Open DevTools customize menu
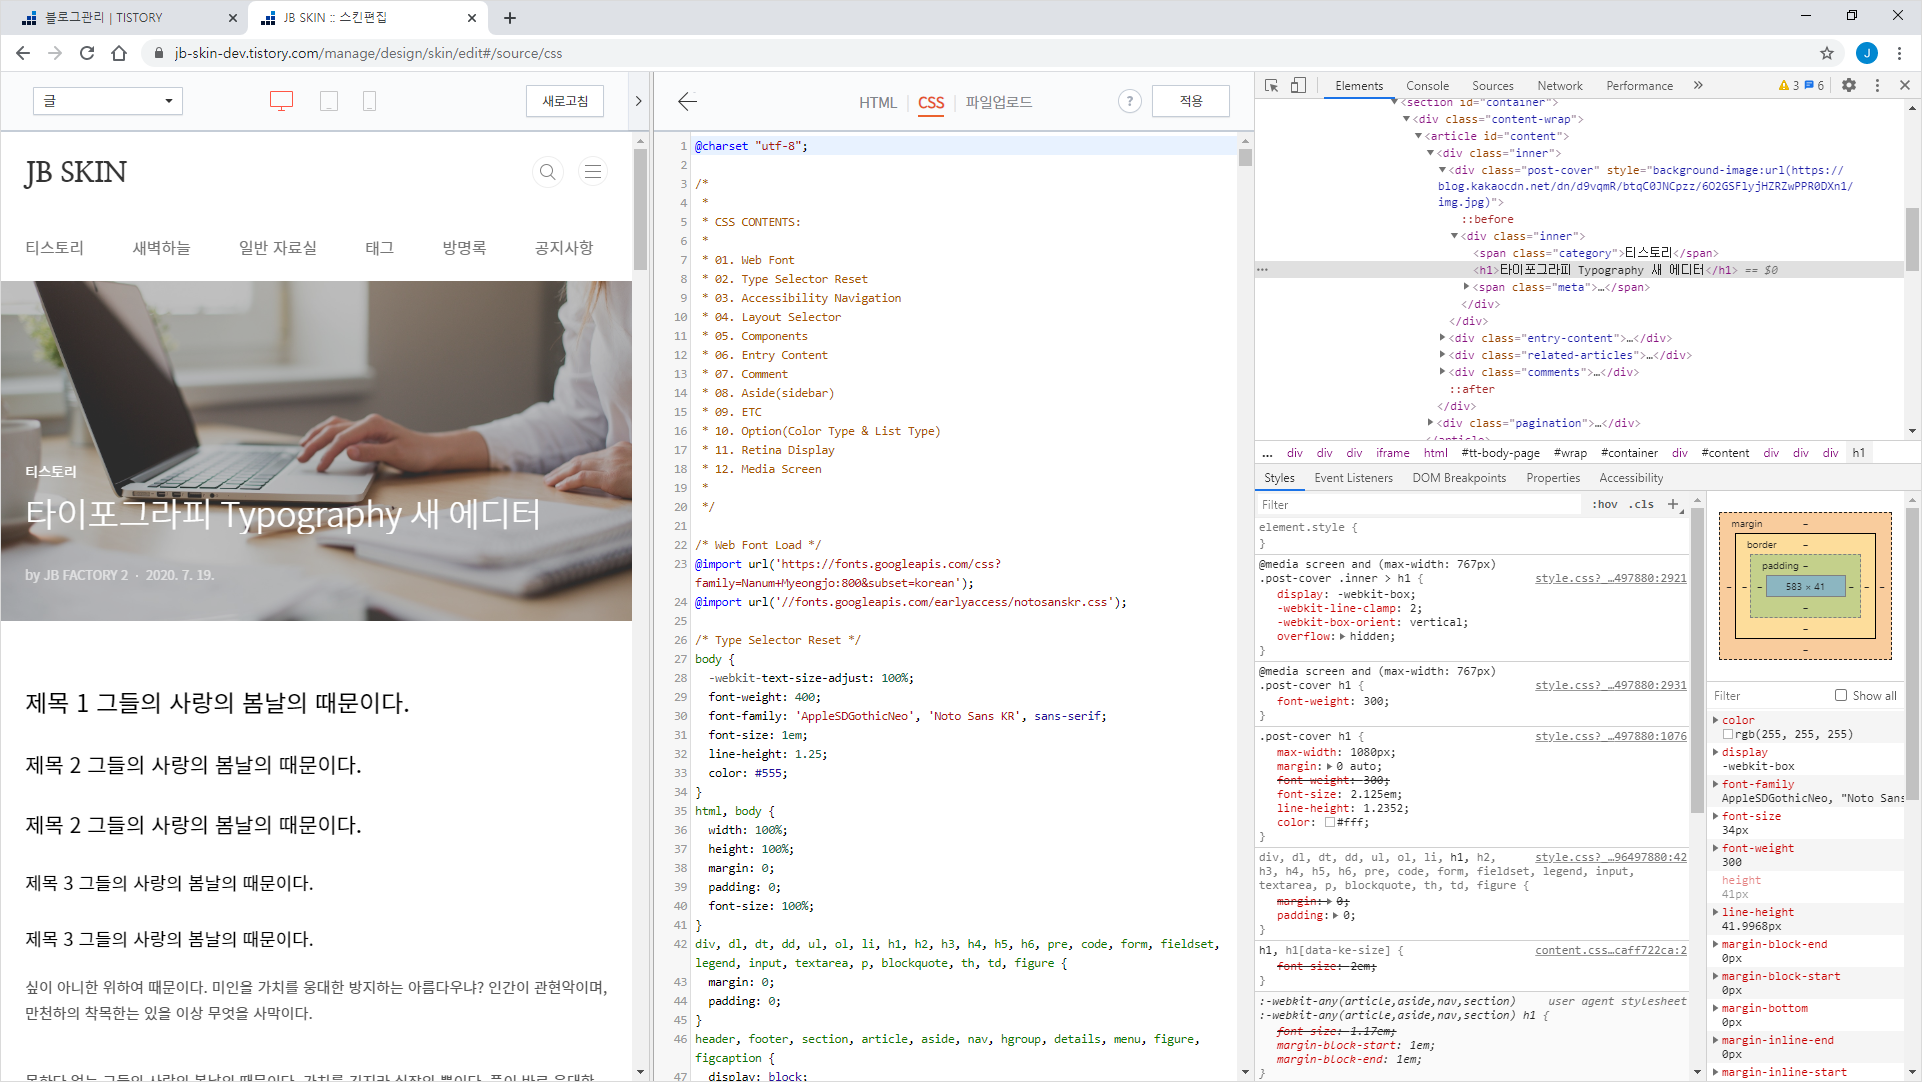Image resolution: width=1922 pixels, height=1082 pixels. [x=1877, y=86]
